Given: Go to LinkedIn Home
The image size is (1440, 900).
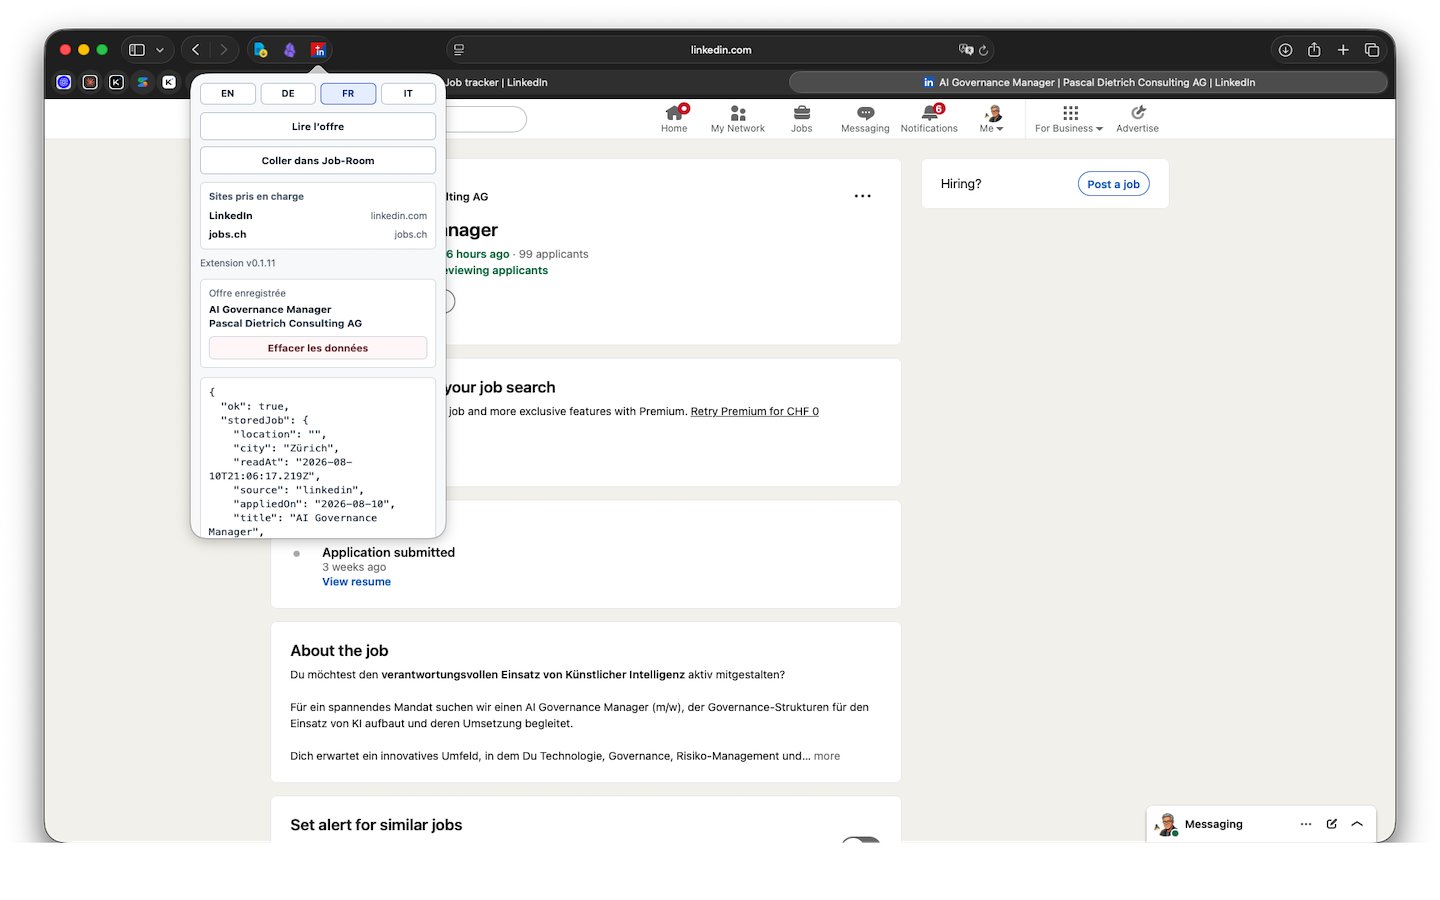Looking at the screenshot, I should pos(674,119).
